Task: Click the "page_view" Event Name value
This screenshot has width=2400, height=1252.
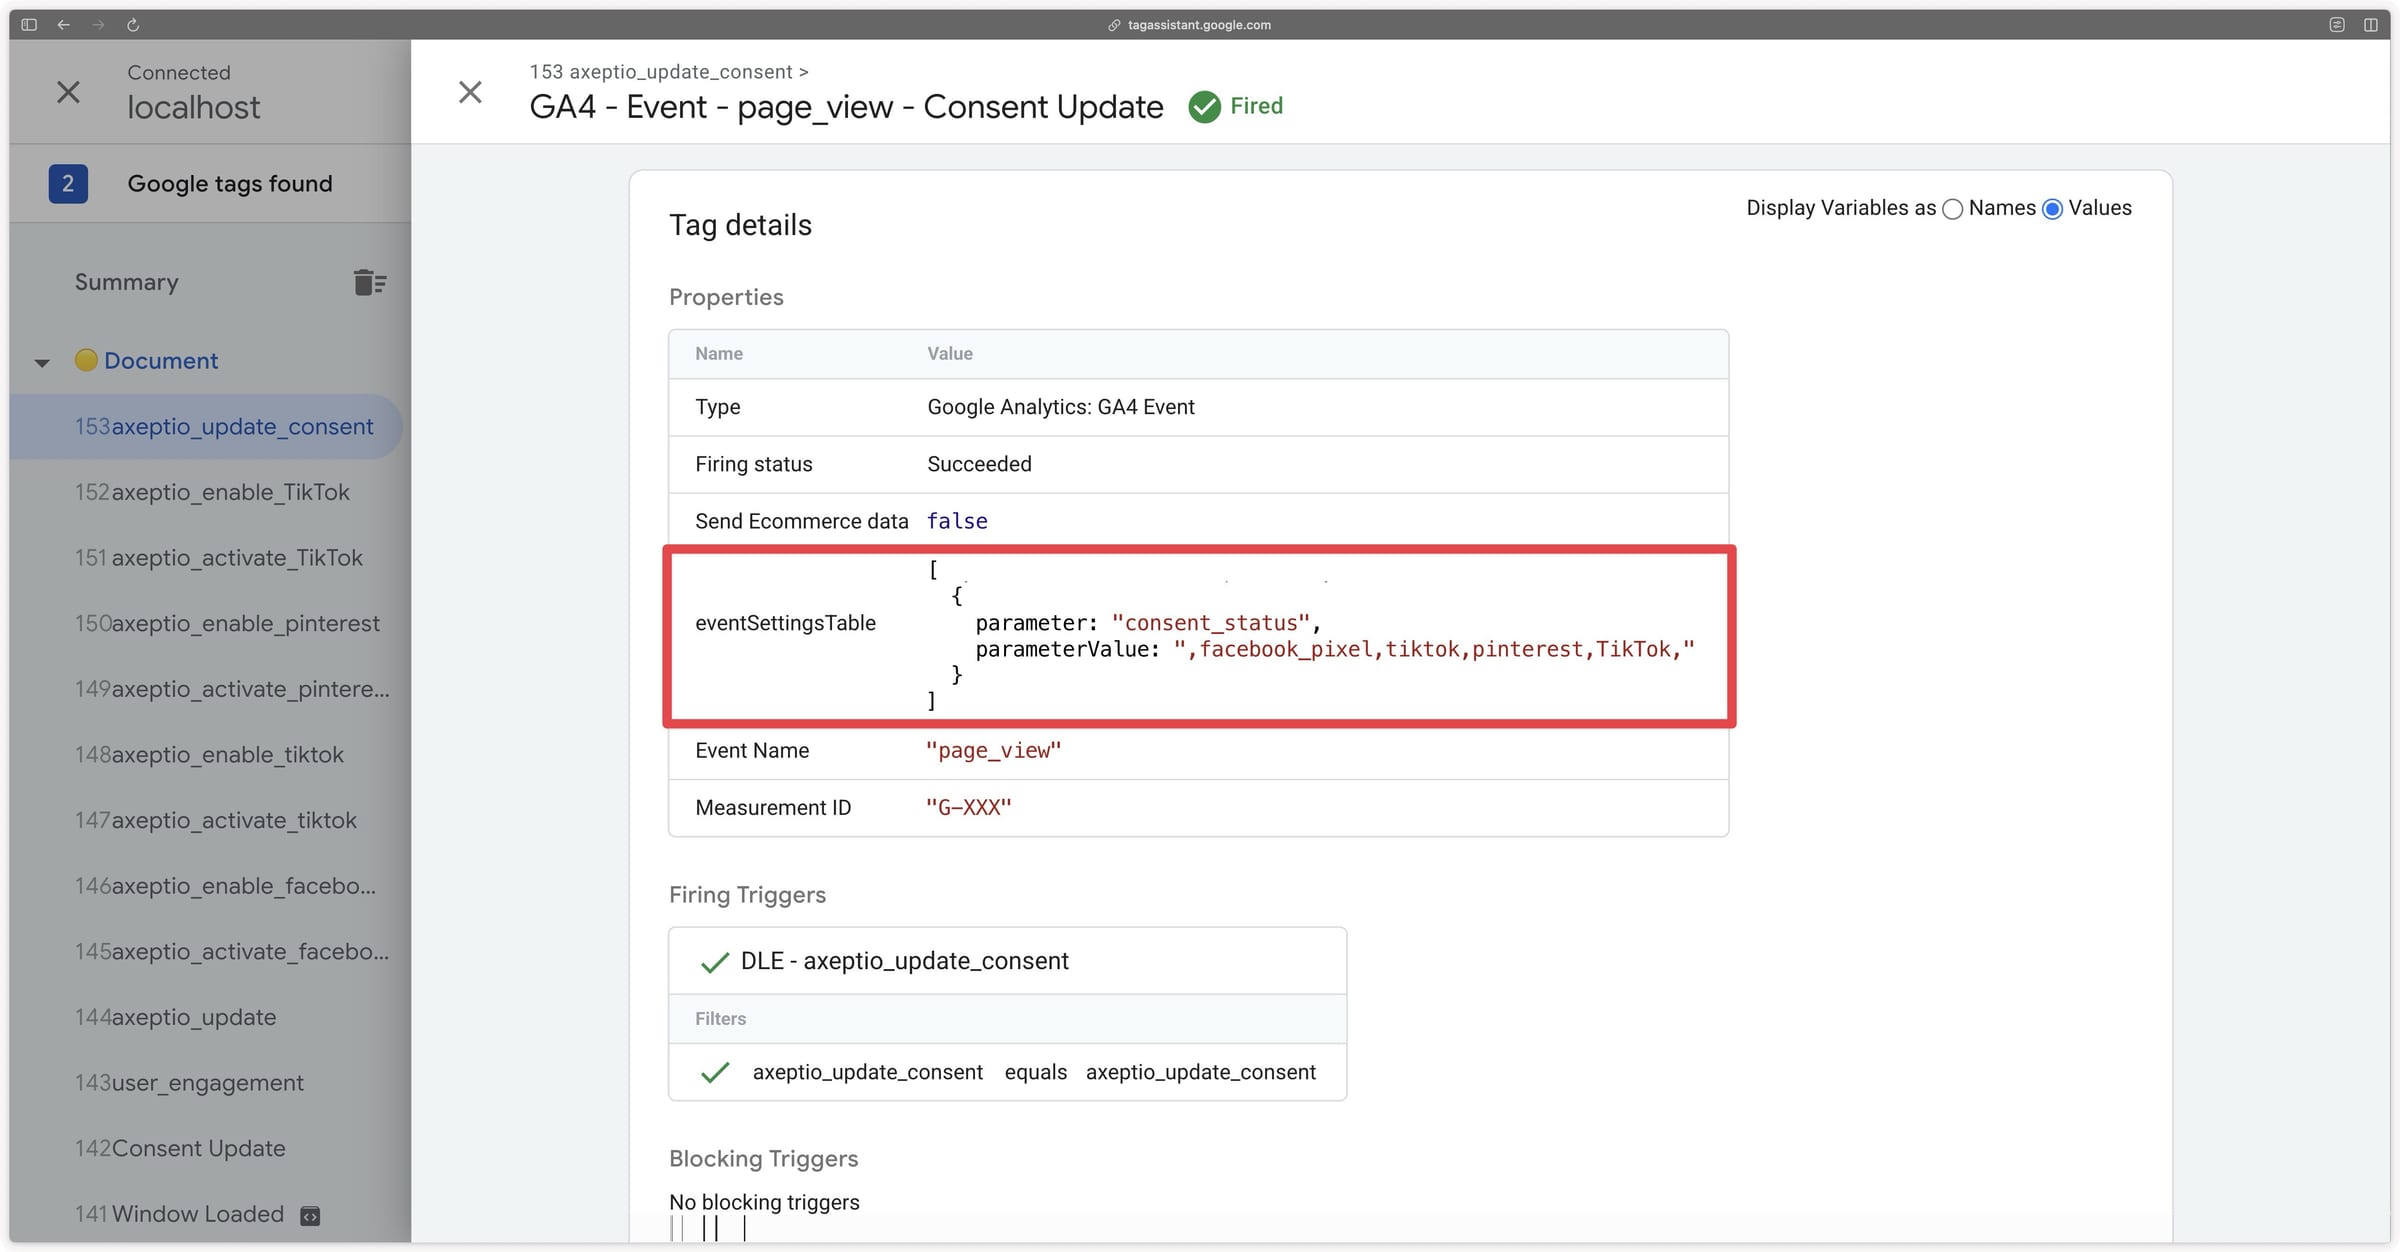Action: (993, 751)
